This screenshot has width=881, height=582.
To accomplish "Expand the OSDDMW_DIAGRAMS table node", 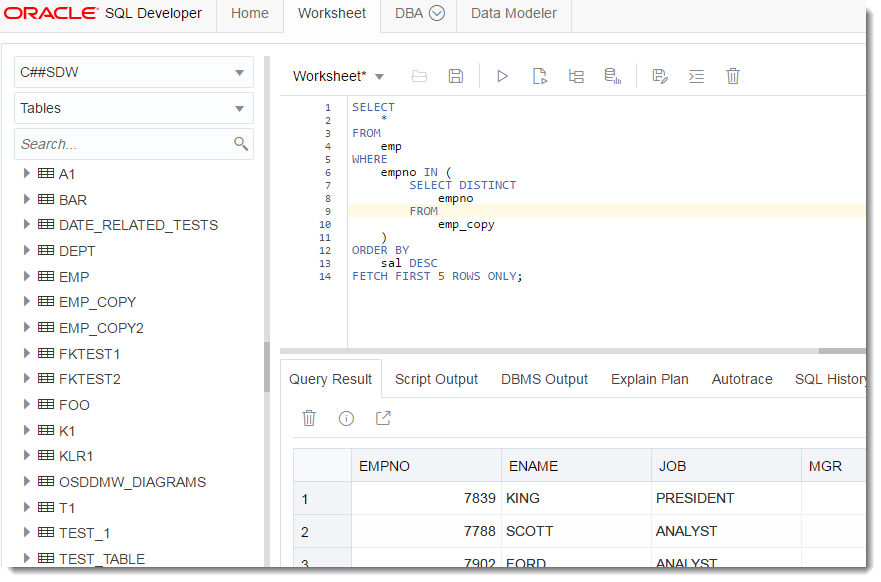I will 26,481.
